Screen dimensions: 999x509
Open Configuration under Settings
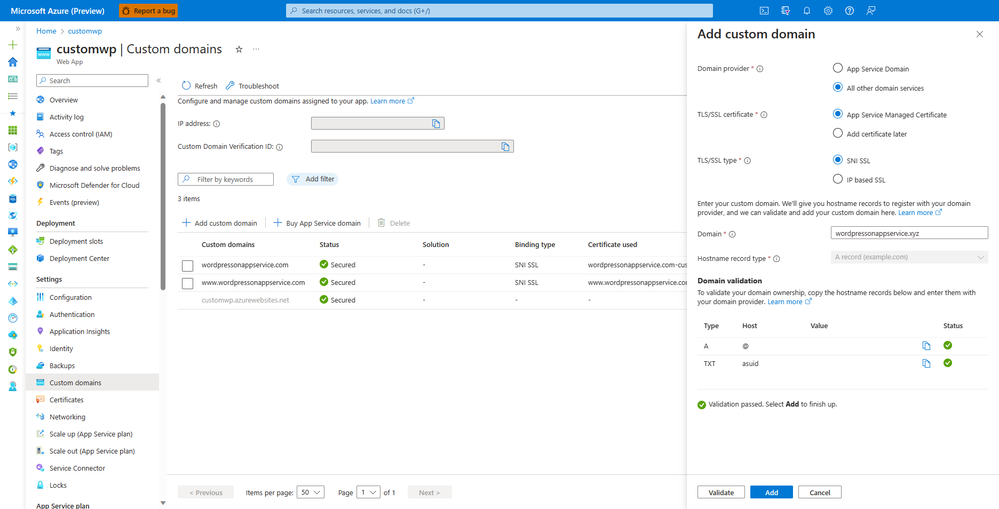click(71, 298)
